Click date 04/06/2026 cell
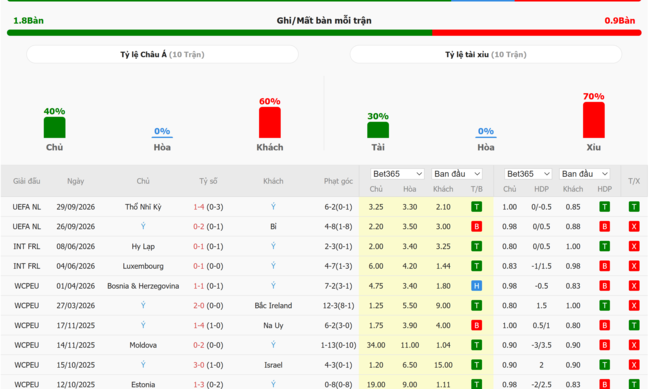650x389 pixels. (x=75, y=266)
